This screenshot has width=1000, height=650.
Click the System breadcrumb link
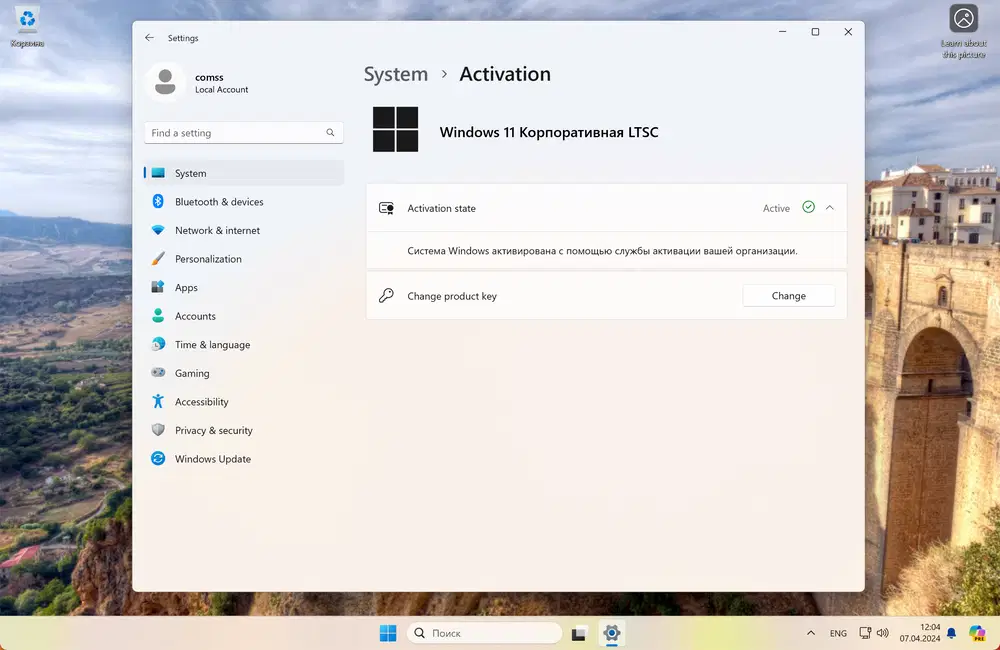pos(395,74)
